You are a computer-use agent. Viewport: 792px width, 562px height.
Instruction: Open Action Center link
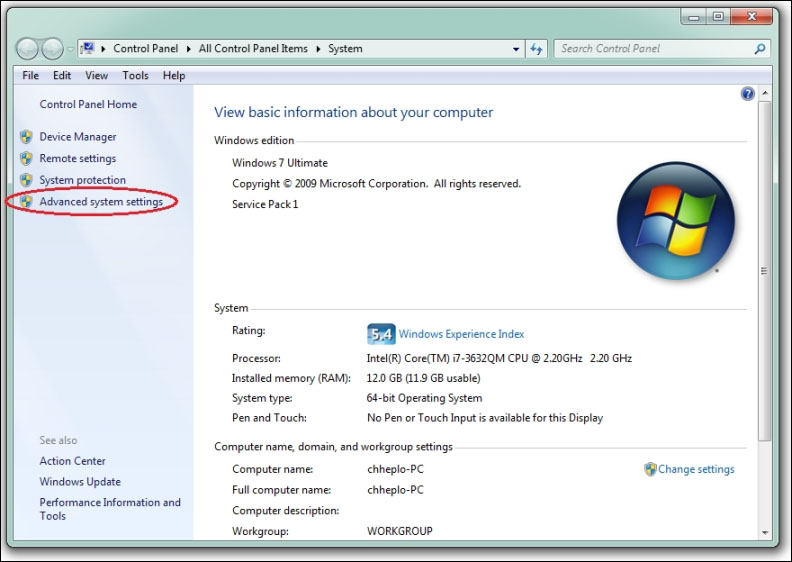click(72, 461)
